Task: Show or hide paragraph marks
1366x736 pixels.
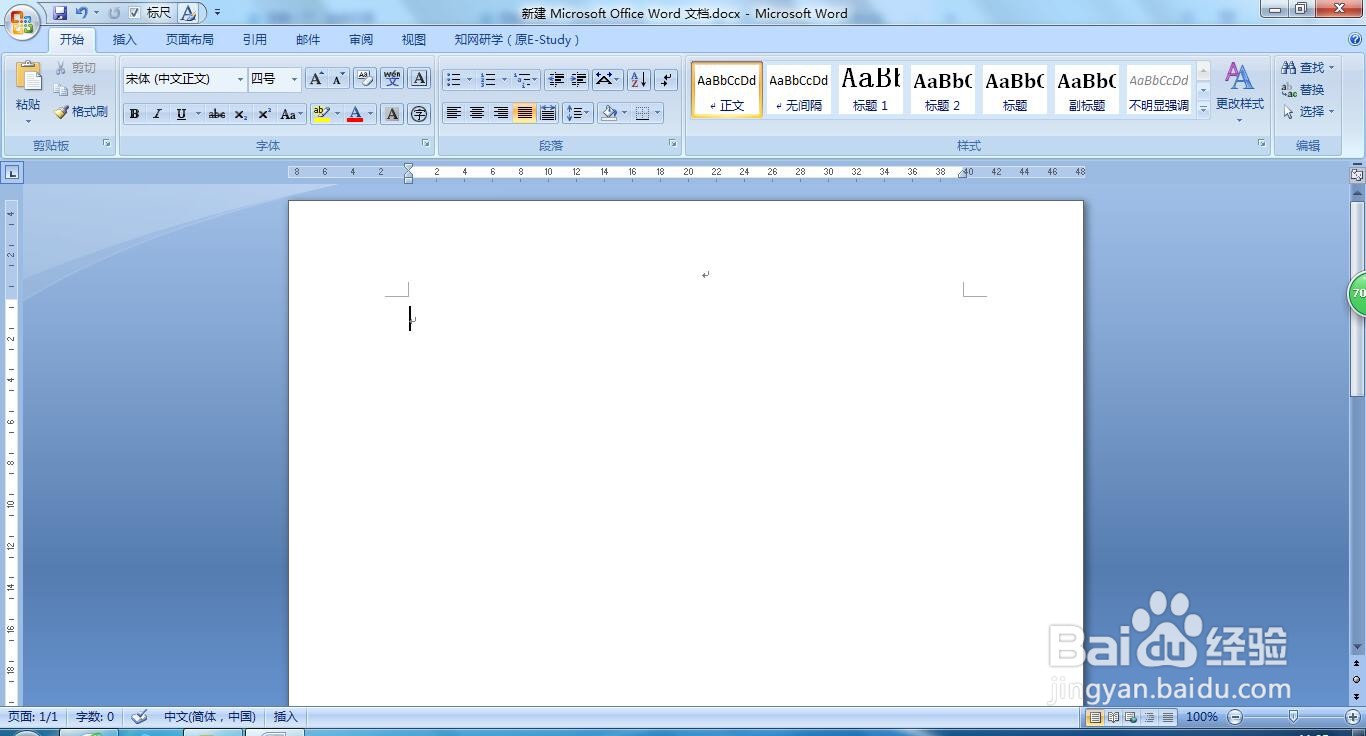Action: (666, 79)
